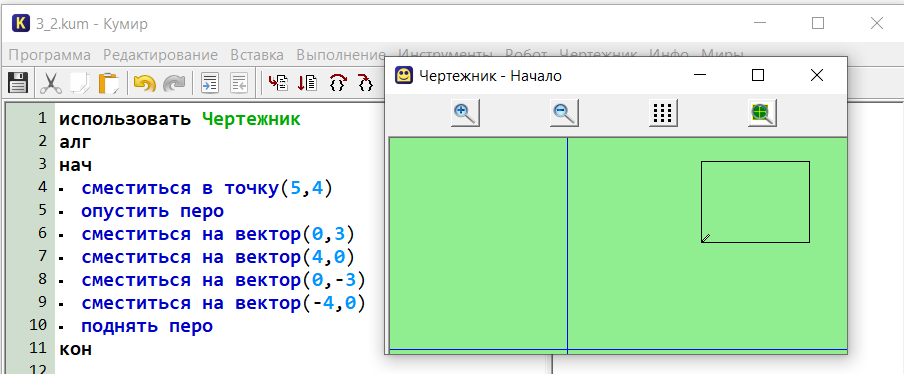Toggle the grid dots in Чертежник window

pos(663,113)
